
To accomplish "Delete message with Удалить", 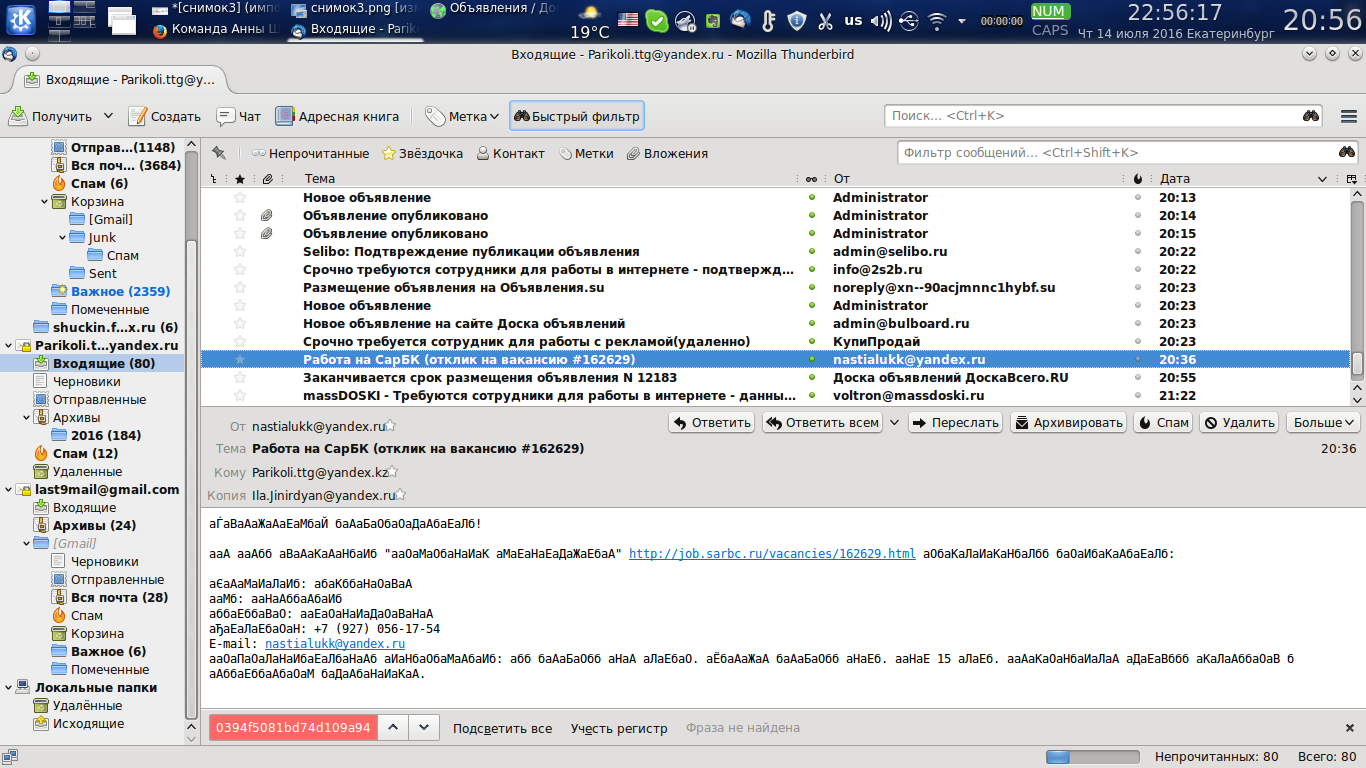I will 1239,422.
